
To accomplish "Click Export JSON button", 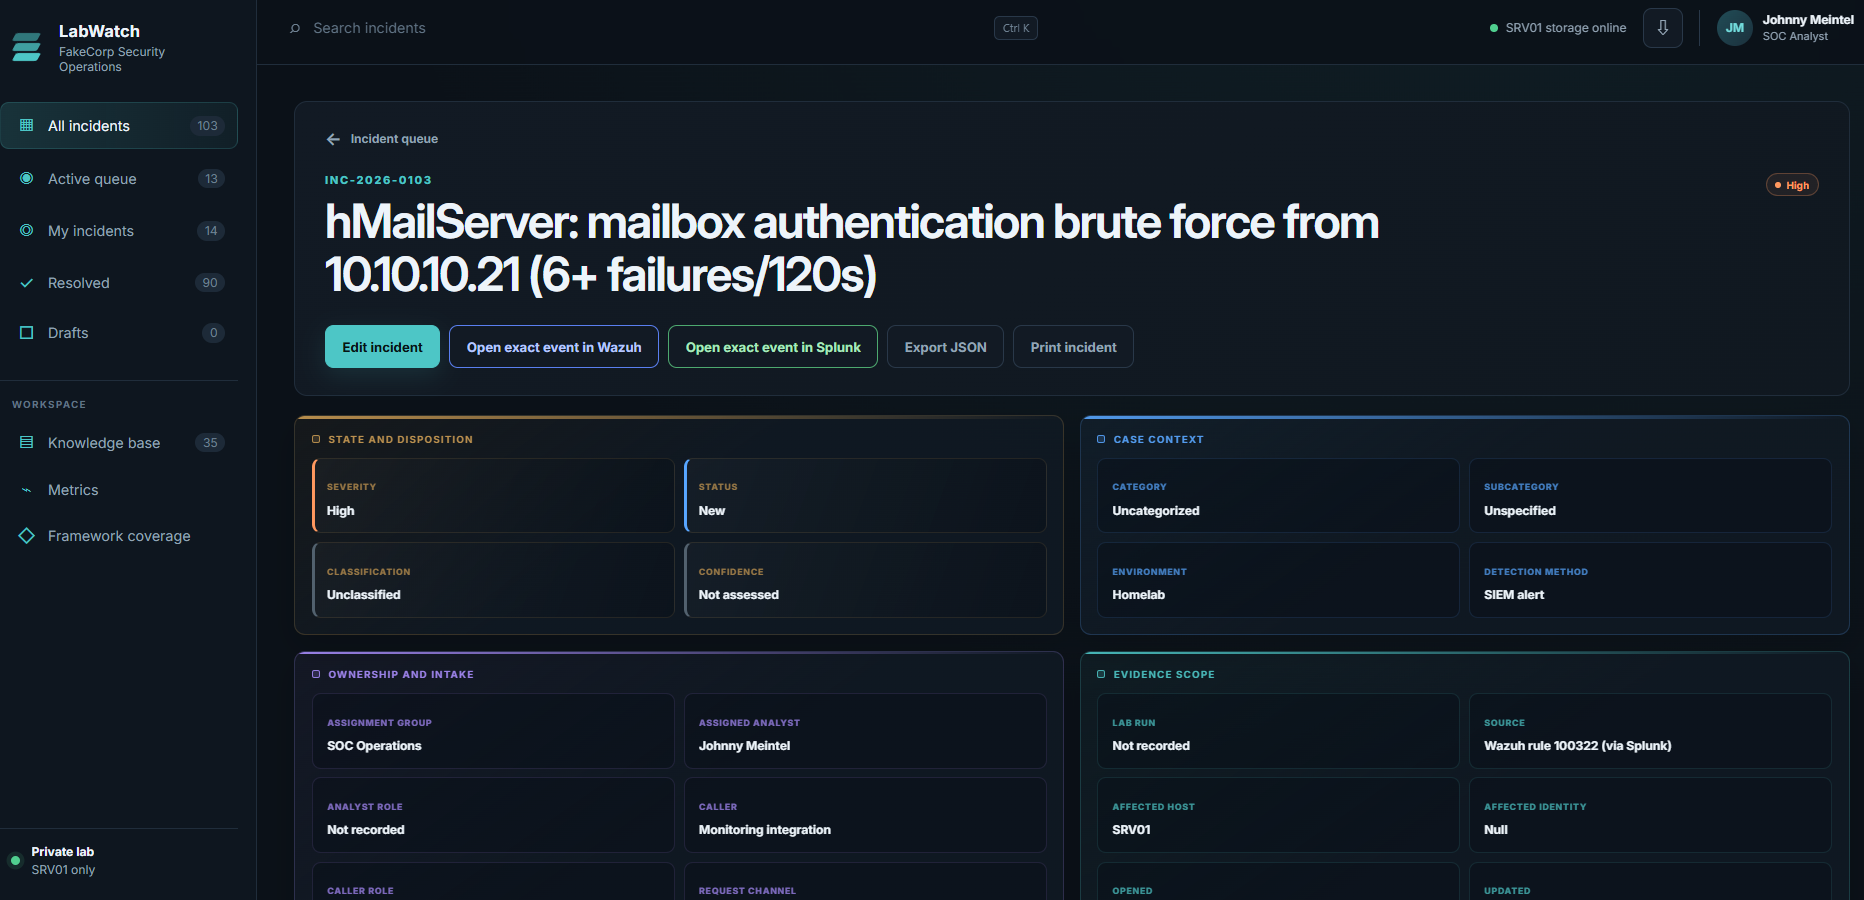I will pos(945,347).
